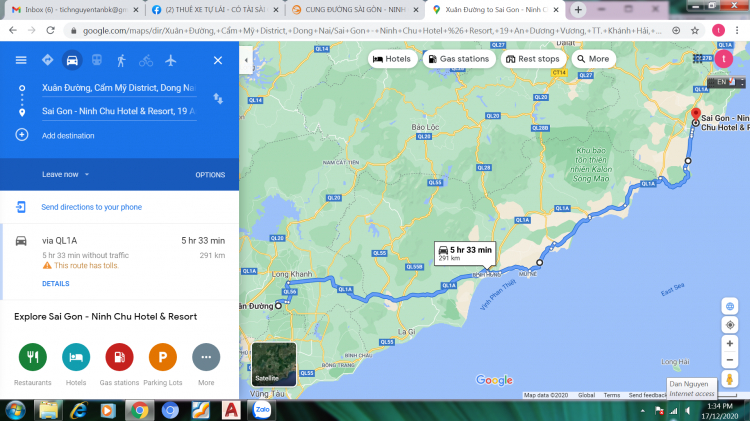Open AutoCAD from taskbar
This screenshot has width=750, height=421.
pyautogui.click(x=231, y=410)
